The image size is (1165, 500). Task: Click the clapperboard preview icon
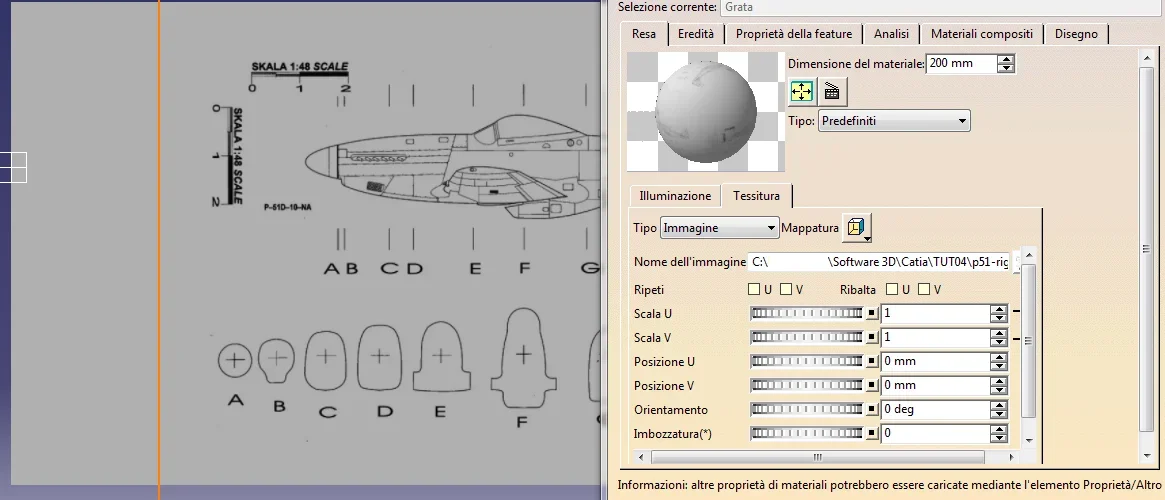(831, 92)
